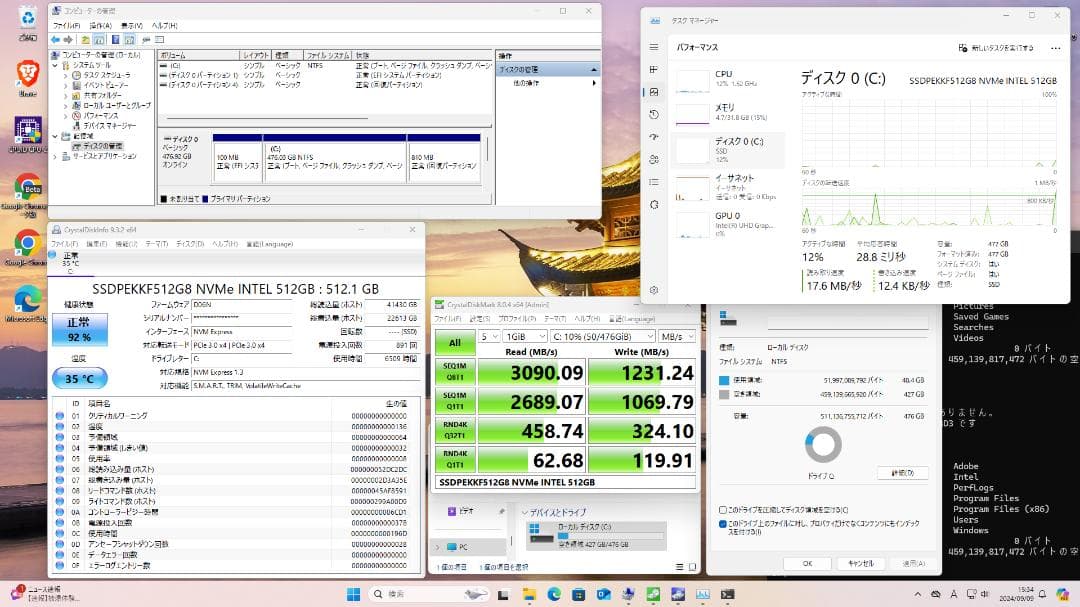This screenshot has width=1080, height=607.
Task: Click Run new task in Task Manager
Action: [996, 48]
